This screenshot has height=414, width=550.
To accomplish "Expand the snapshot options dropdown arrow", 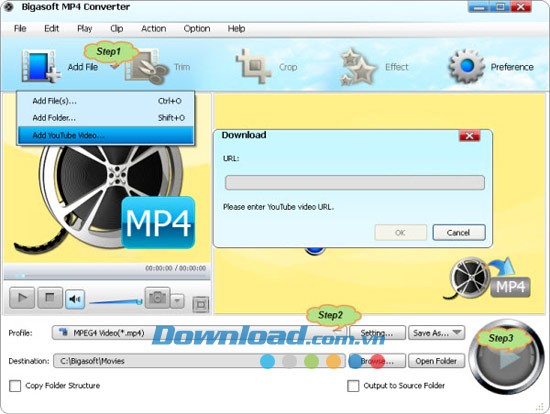I will pyautogui.click(x=177, y=301).
